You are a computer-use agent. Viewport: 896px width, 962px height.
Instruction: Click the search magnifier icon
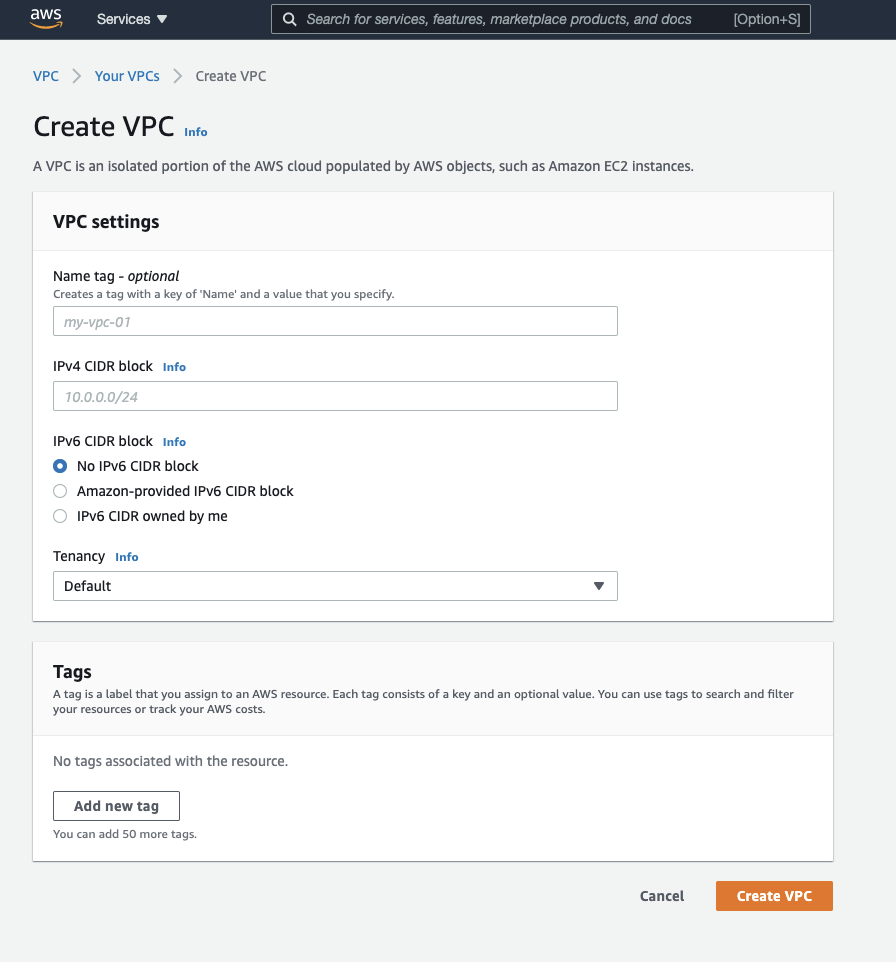tap(289, 19)
